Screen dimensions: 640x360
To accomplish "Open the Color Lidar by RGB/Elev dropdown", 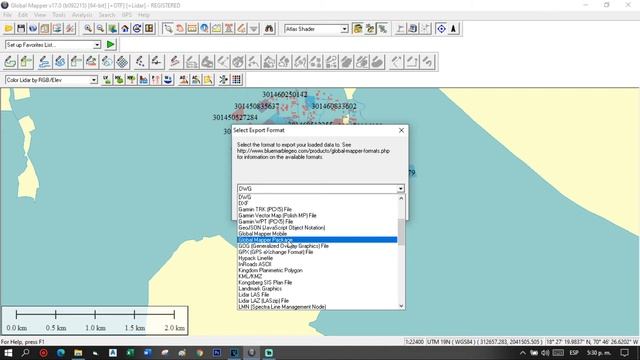I will (x=94, y=80).
